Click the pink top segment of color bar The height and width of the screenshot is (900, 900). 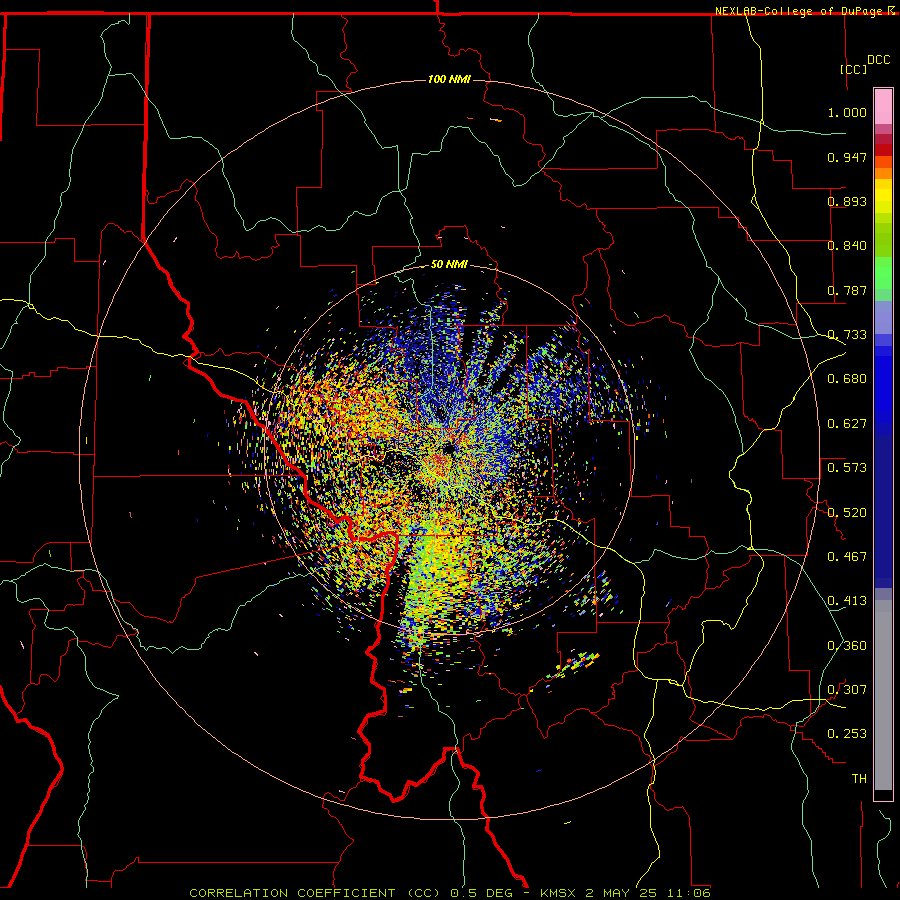pyautogui.click(x=883, y=107)
